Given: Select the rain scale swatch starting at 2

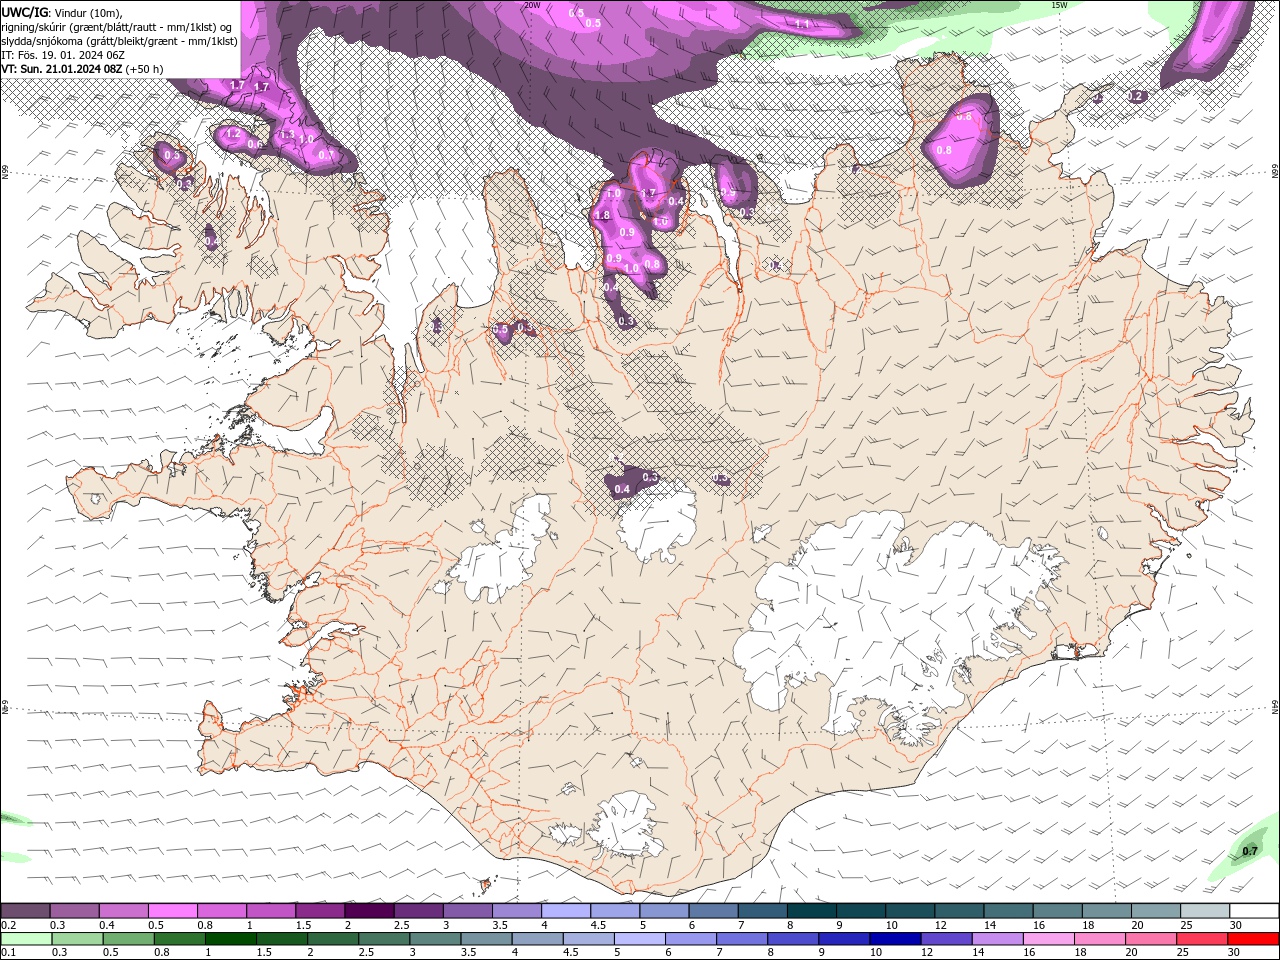Looking at the screenshot, I should point(332,939).
